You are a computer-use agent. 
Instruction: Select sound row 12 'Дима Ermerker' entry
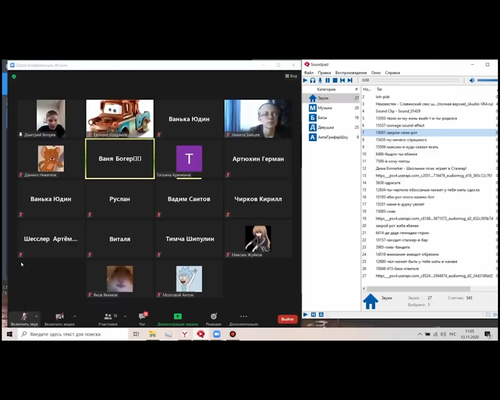coord(429,168)
